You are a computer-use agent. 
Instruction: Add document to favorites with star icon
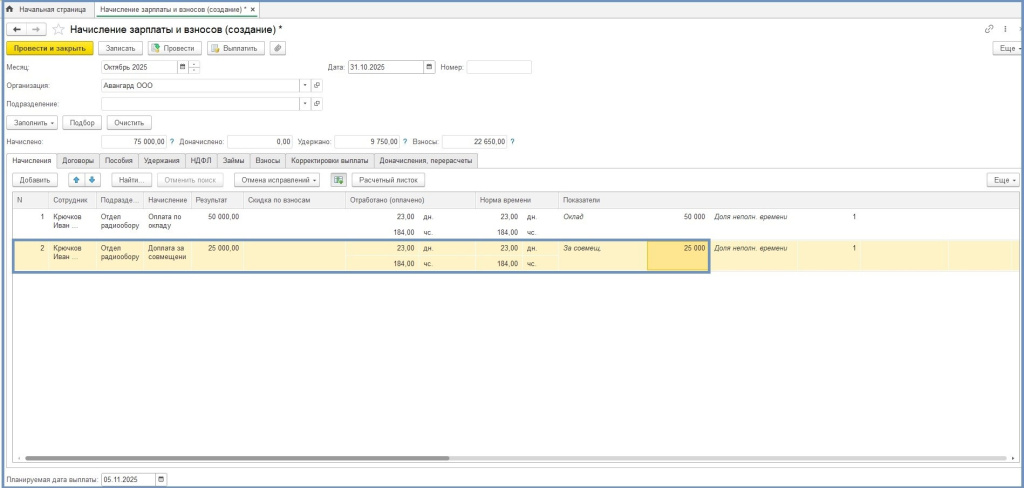59,29
